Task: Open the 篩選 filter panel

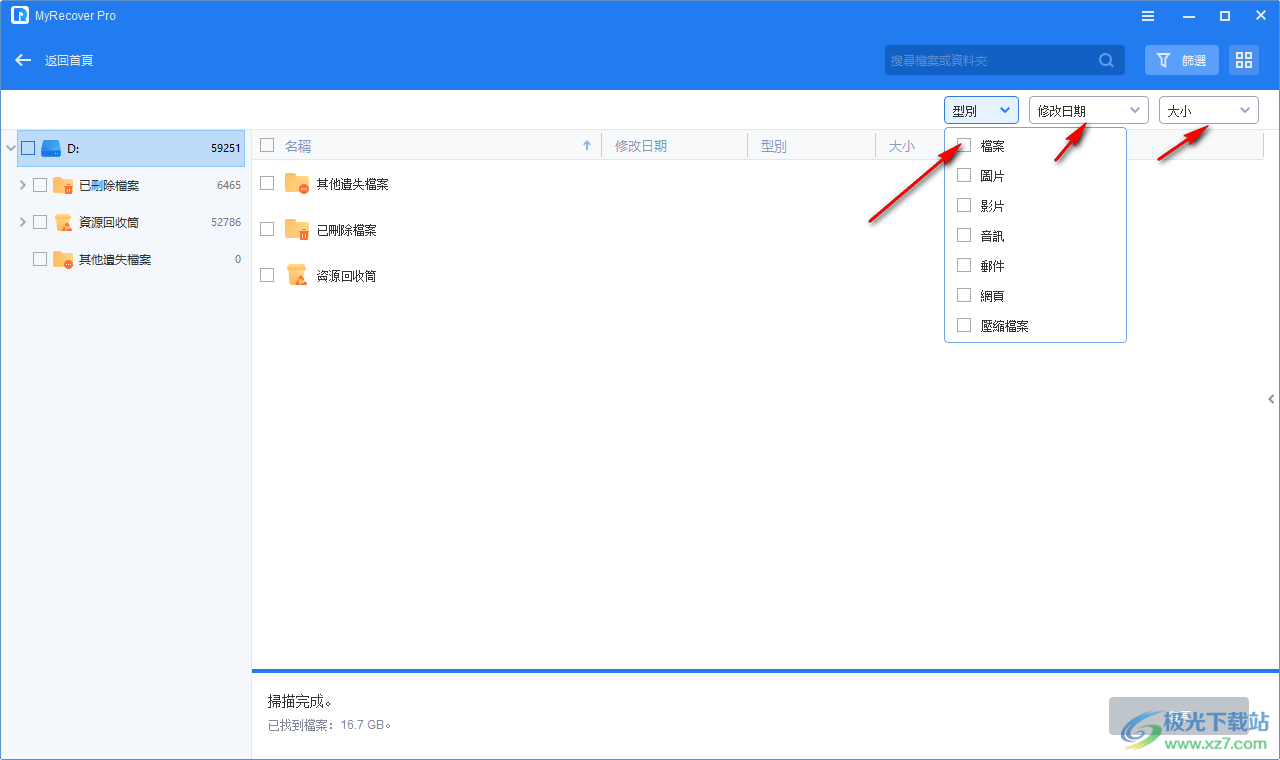Action: point(1181,60)
